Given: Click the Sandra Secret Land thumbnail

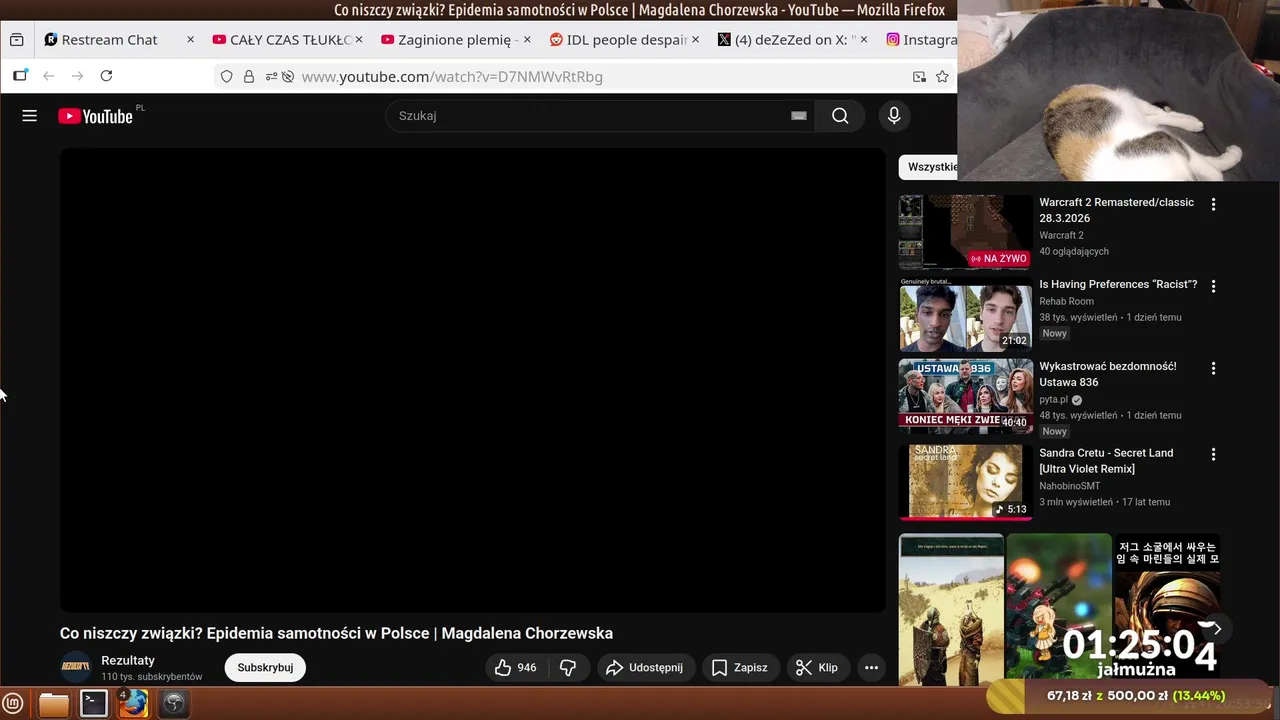Looking at the screenshot, I should pos(965,482).
